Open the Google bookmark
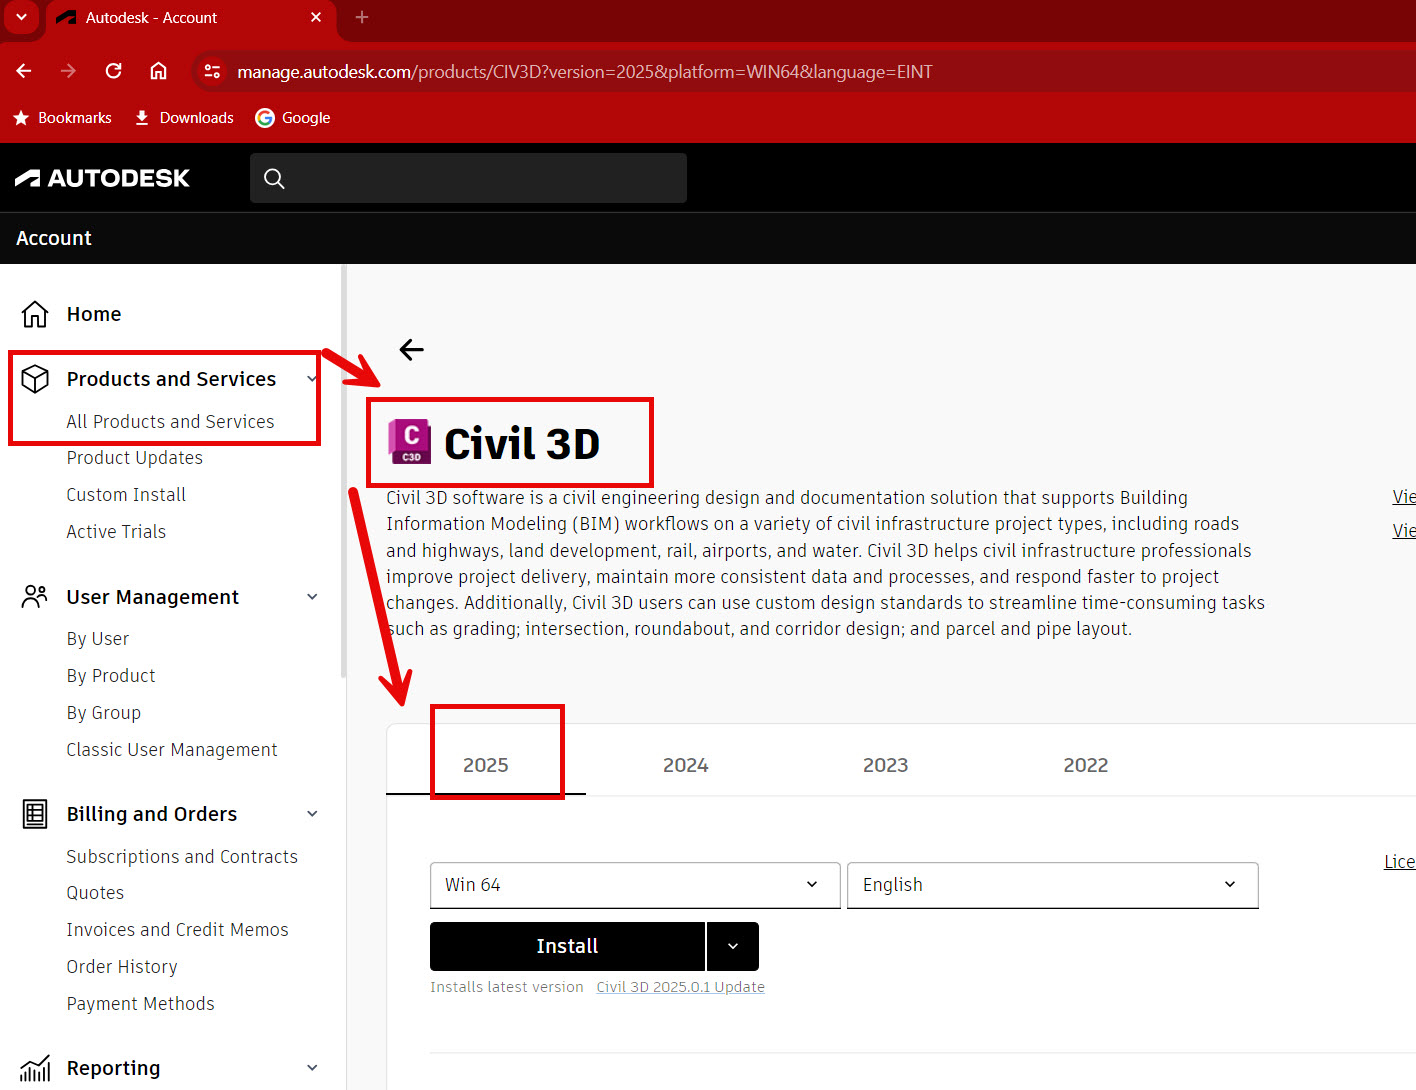Viewport: 1416px width, 1090px height. [x=293, y=118]
